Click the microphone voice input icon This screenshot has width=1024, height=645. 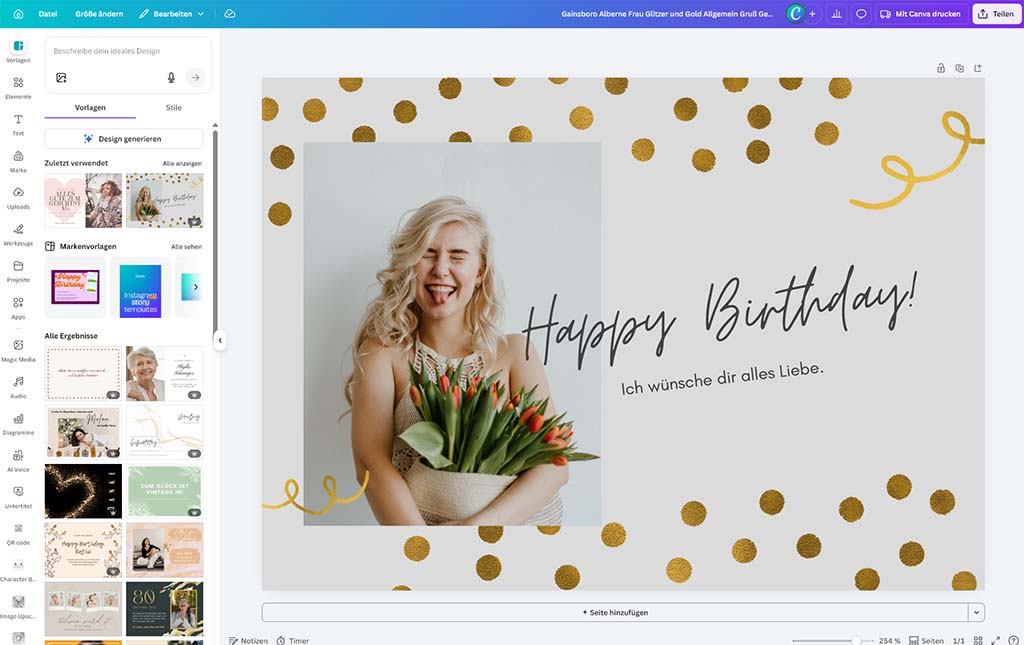pos(171,78)
